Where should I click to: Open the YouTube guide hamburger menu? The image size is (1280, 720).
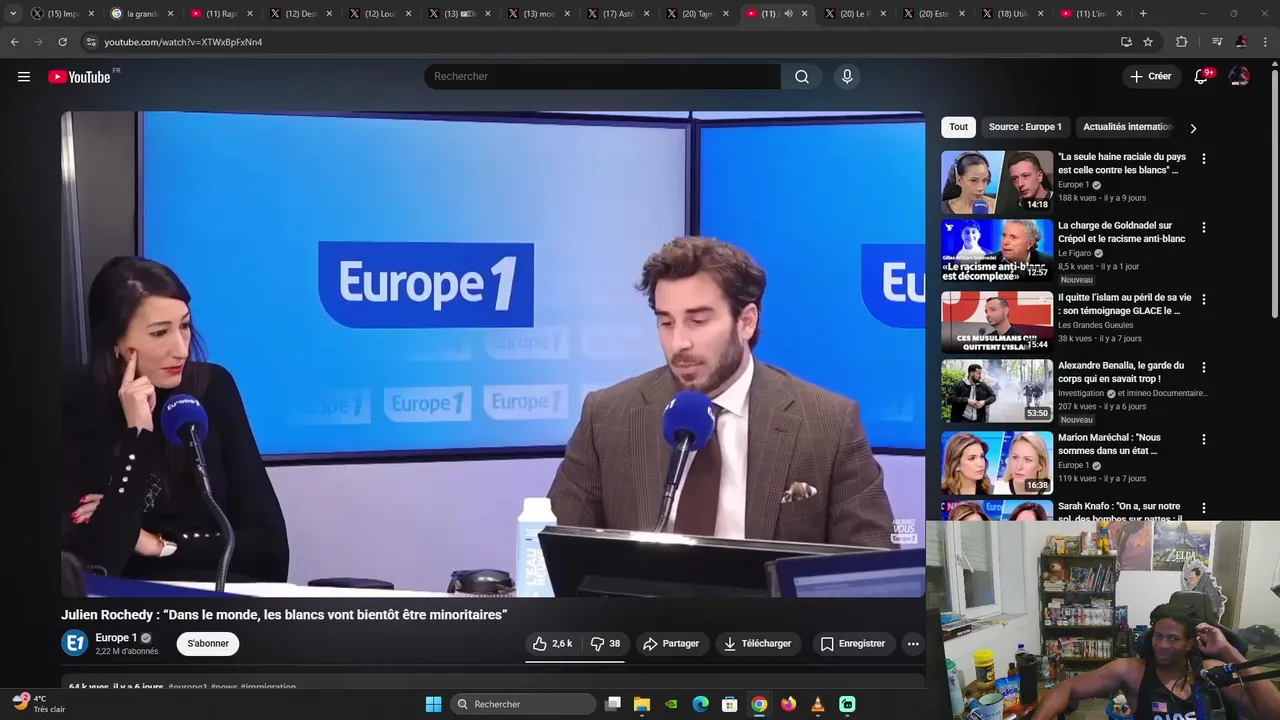pos(24,77)
